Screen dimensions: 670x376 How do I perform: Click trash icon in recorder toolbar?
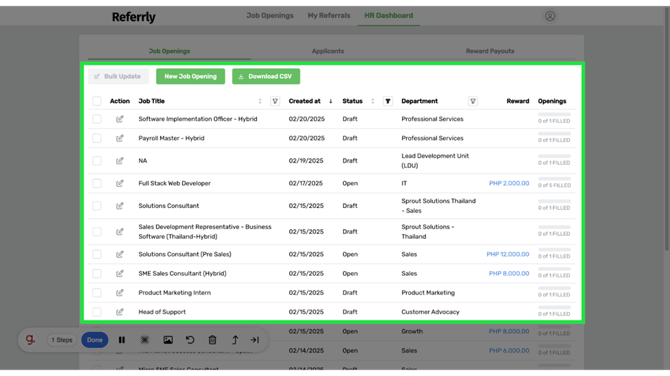(x=212, y=340)
